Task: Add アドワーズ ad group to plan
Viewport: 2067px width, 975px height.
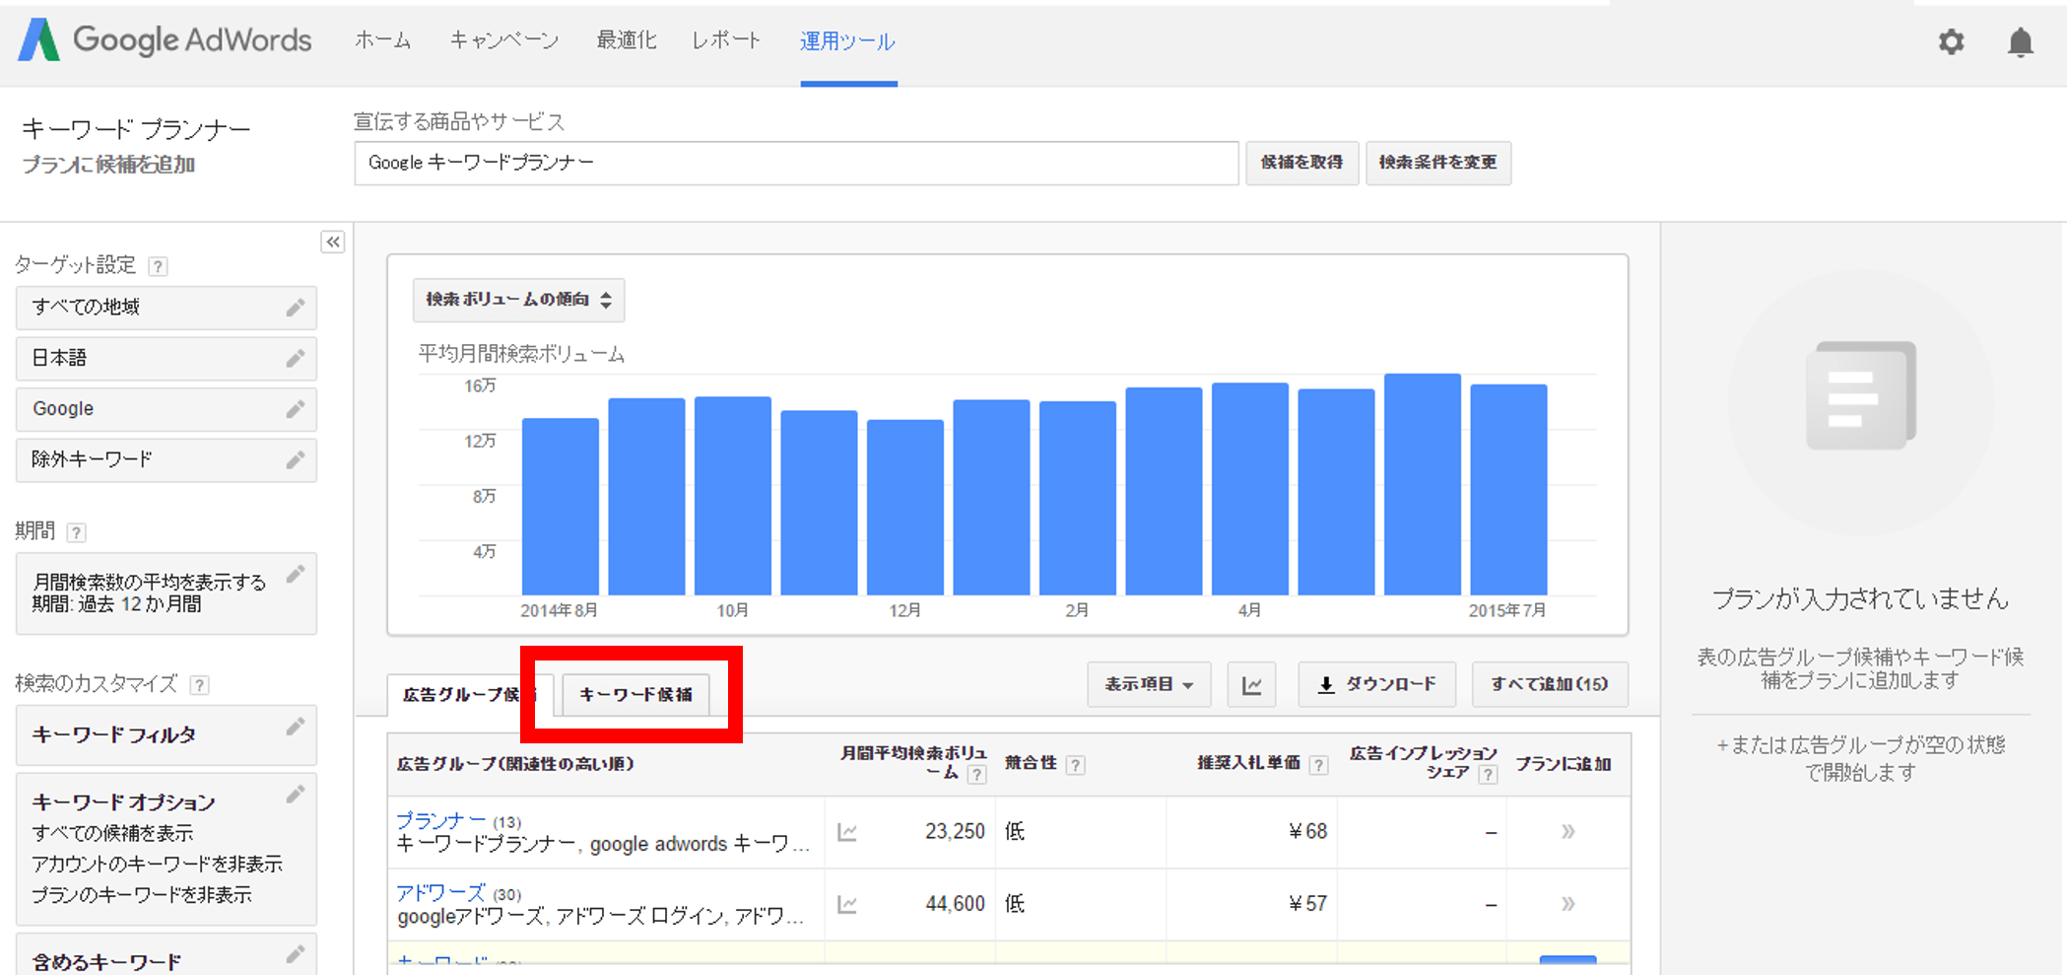Action: click(x=1567, y=904)
